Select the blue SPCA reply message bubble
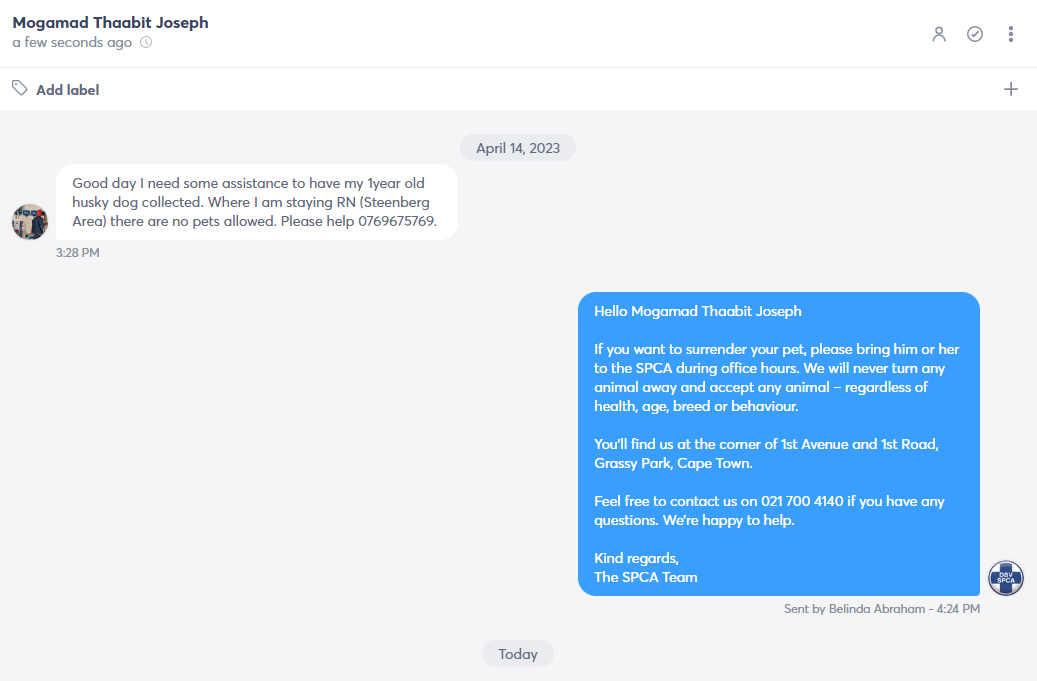The image size is (1037, 681). click(x=779, y=444)
